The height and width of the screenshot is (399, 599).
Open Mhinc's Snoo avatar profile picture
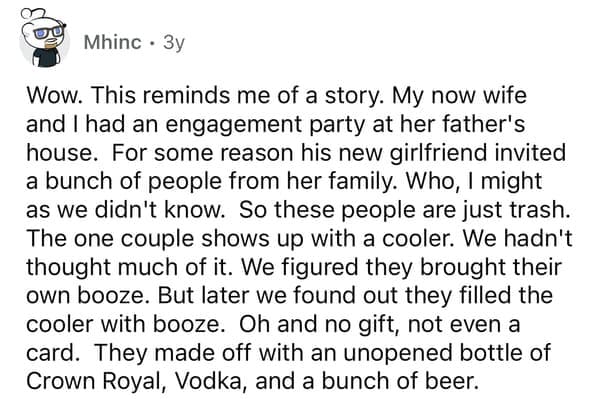click(x=44, y=39)
